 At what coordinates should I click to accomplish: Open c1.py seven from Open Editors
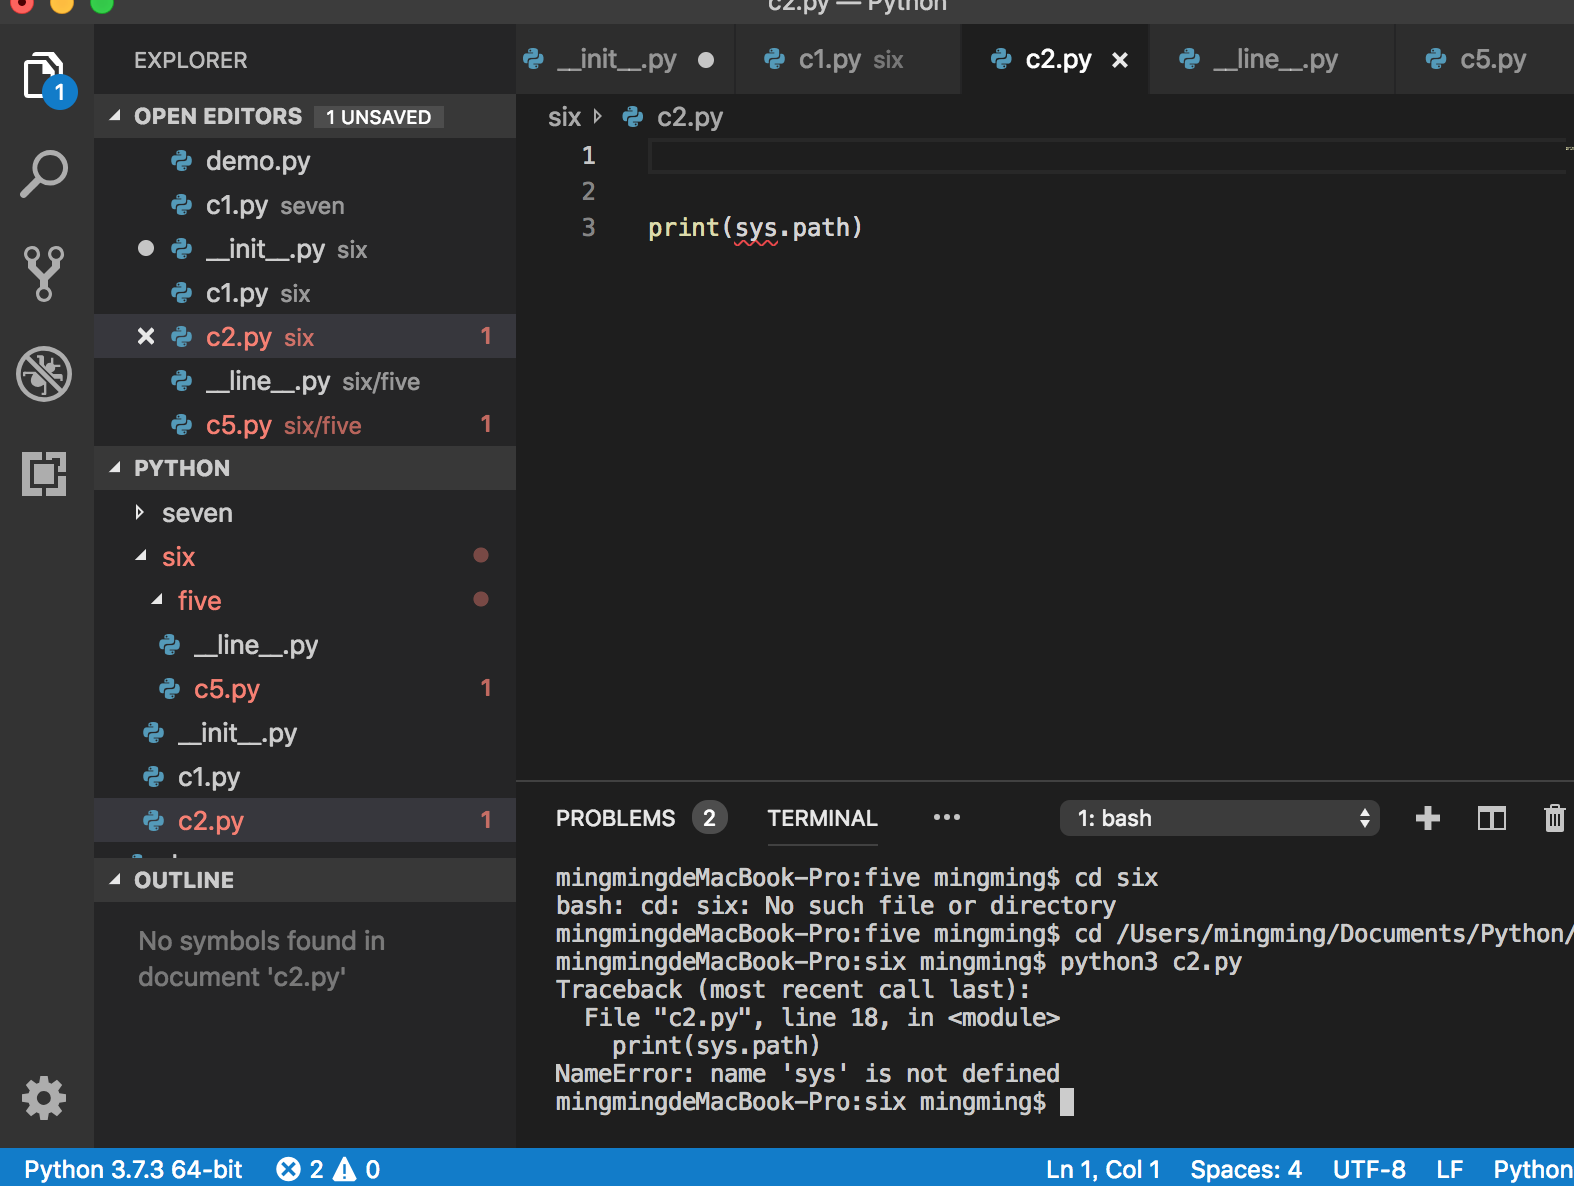point(305,204)
